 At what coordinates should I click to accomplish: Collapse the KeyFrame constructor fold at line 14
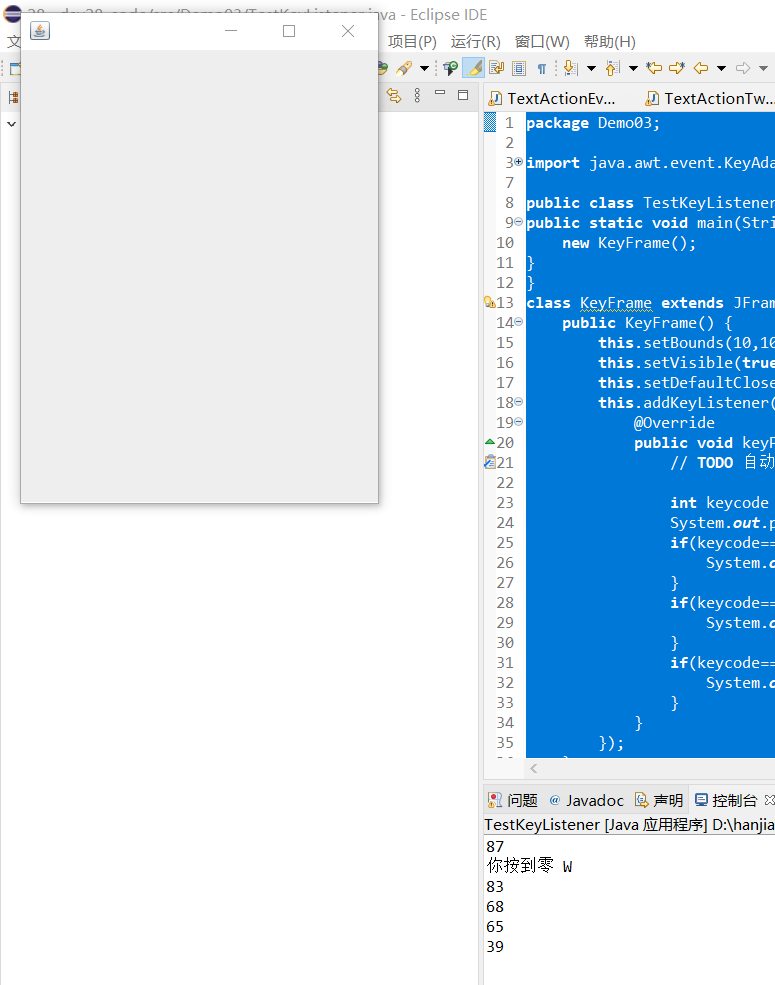pyautogui.click(x=518, y=322)
